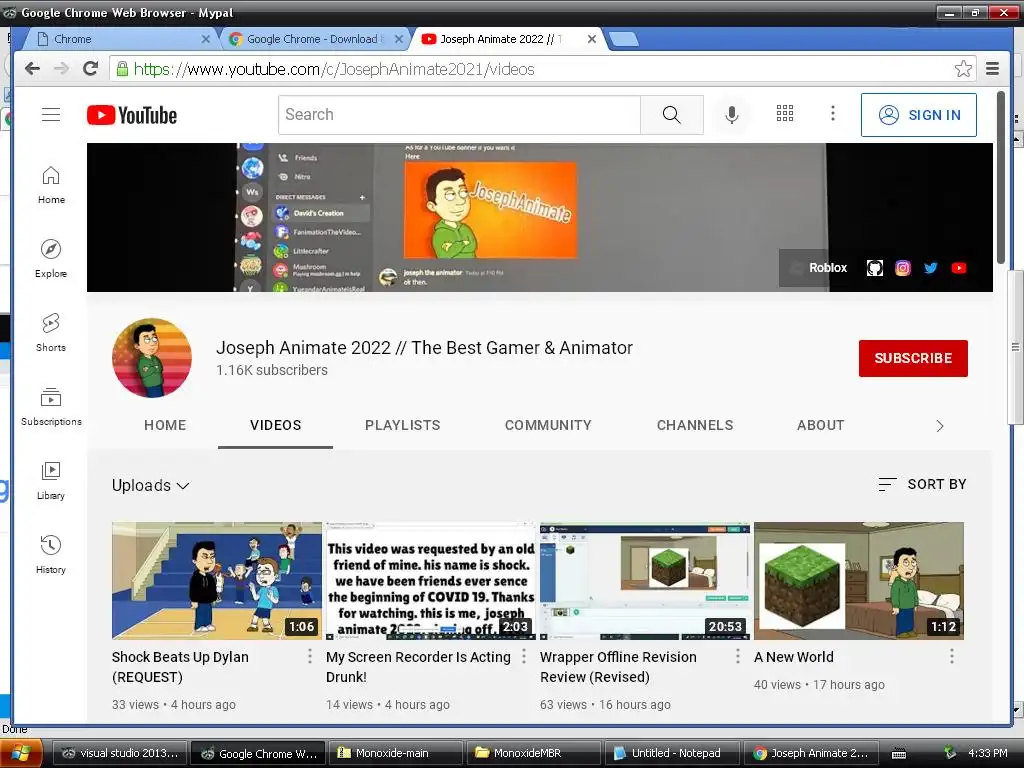Play the screen recorder text thumbnail
Image resolution: width=1024 pixels, height=768 pixels.
pyautogui.click(x=431, y=581)
